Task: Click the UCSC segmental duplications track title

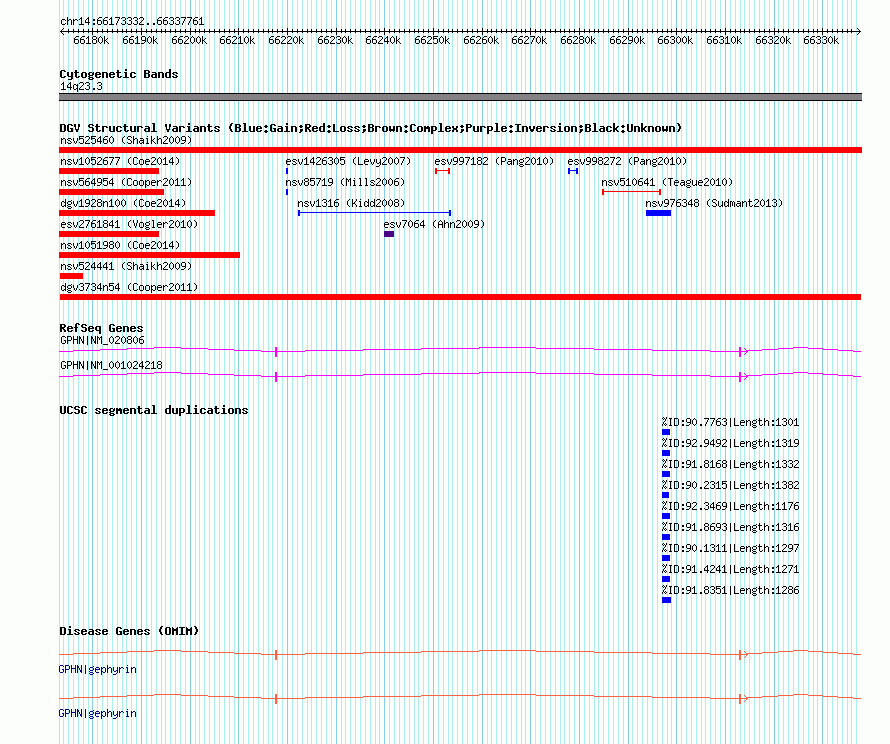Action: pos(154,410)
